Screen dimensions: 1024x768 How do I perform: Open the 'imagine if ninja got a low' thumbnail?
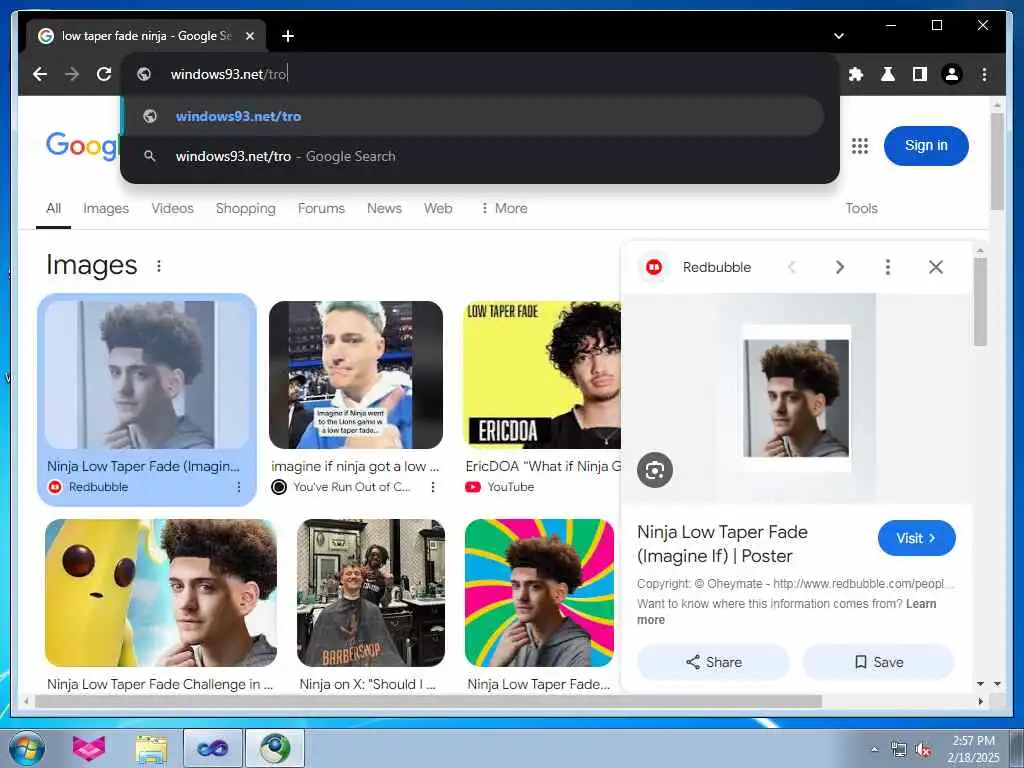[x=356, y=375]
